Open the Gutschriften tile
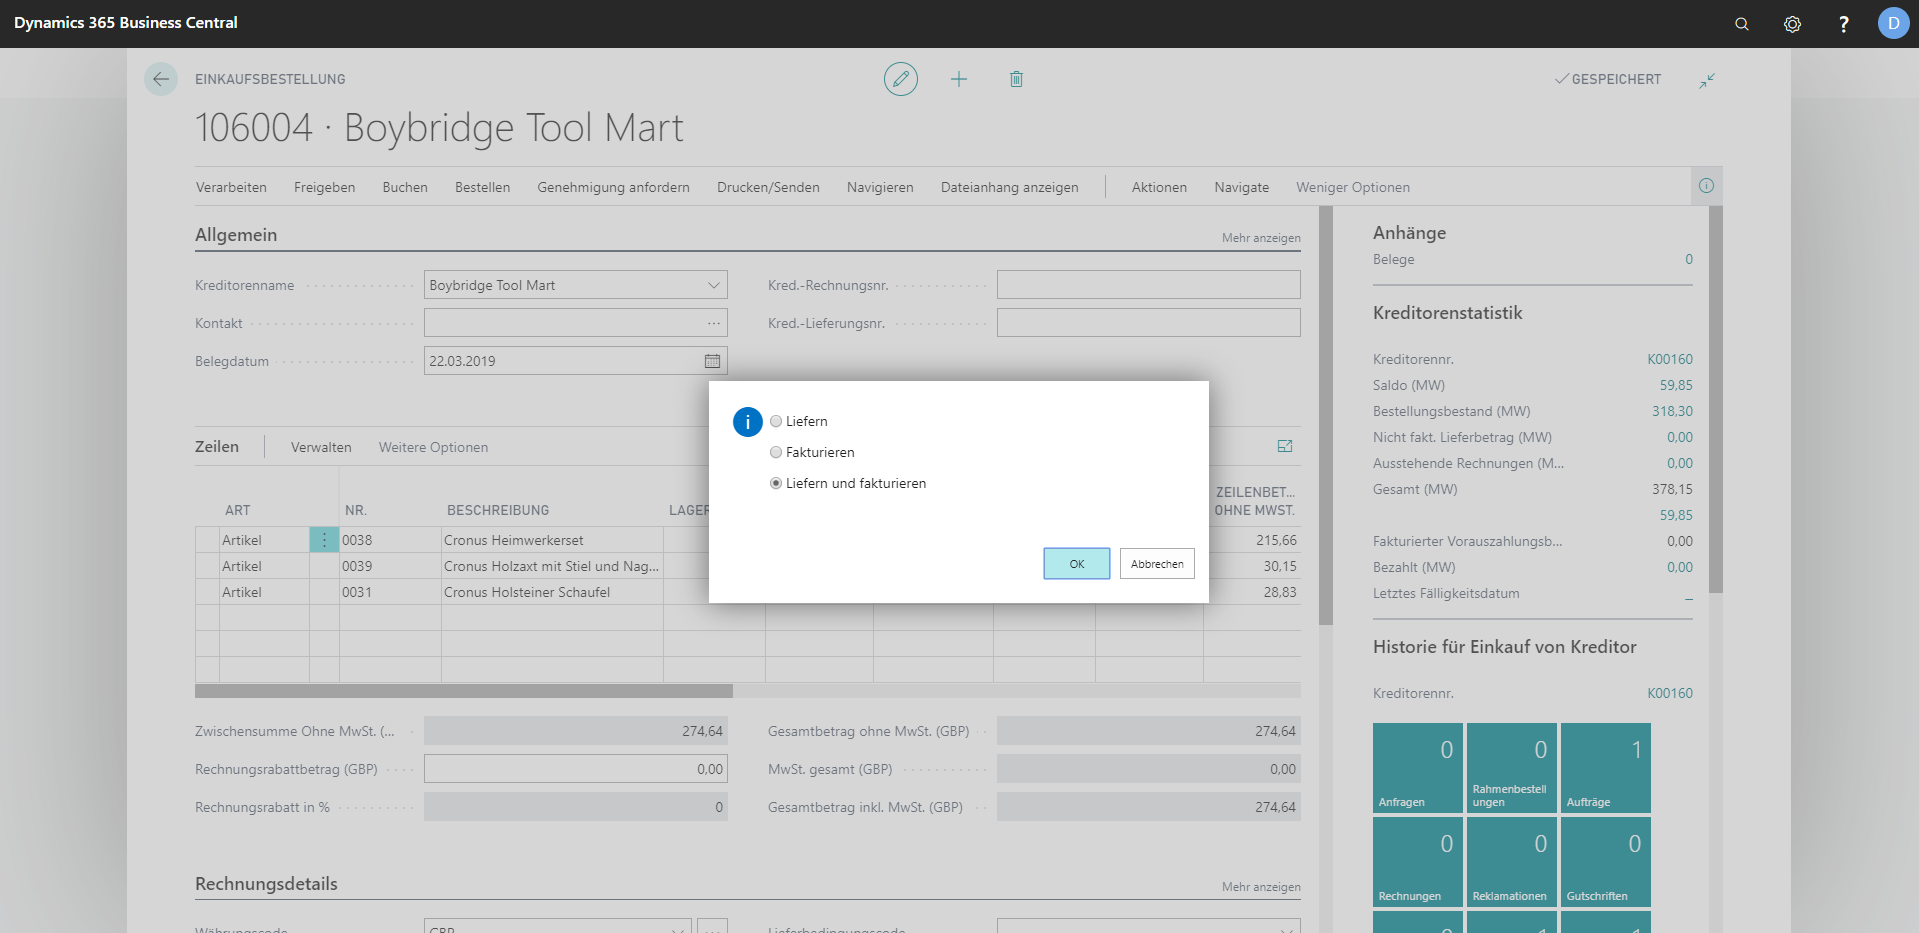Viewport: 1919px width, 933px height. (1605, 862)
